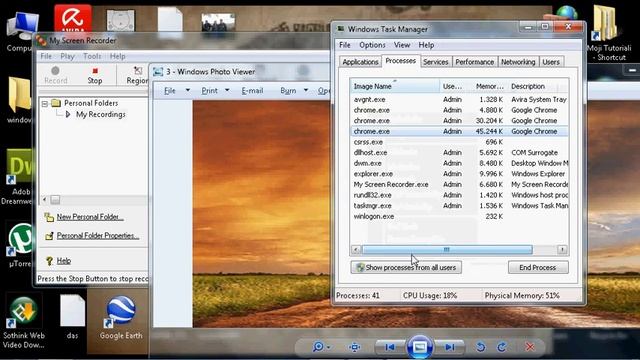Open the Avira desktop icon
This screenshot has width=640, height=360.
73,18
